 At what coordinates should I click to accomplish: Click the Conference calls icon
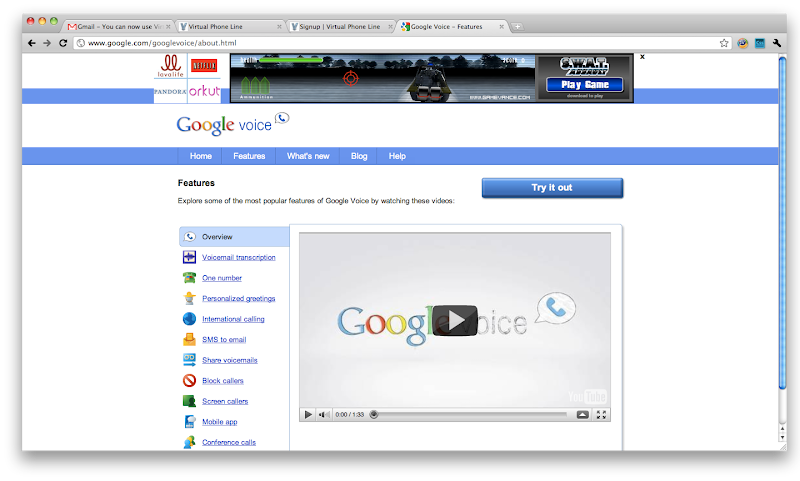(x=189, y=442)
